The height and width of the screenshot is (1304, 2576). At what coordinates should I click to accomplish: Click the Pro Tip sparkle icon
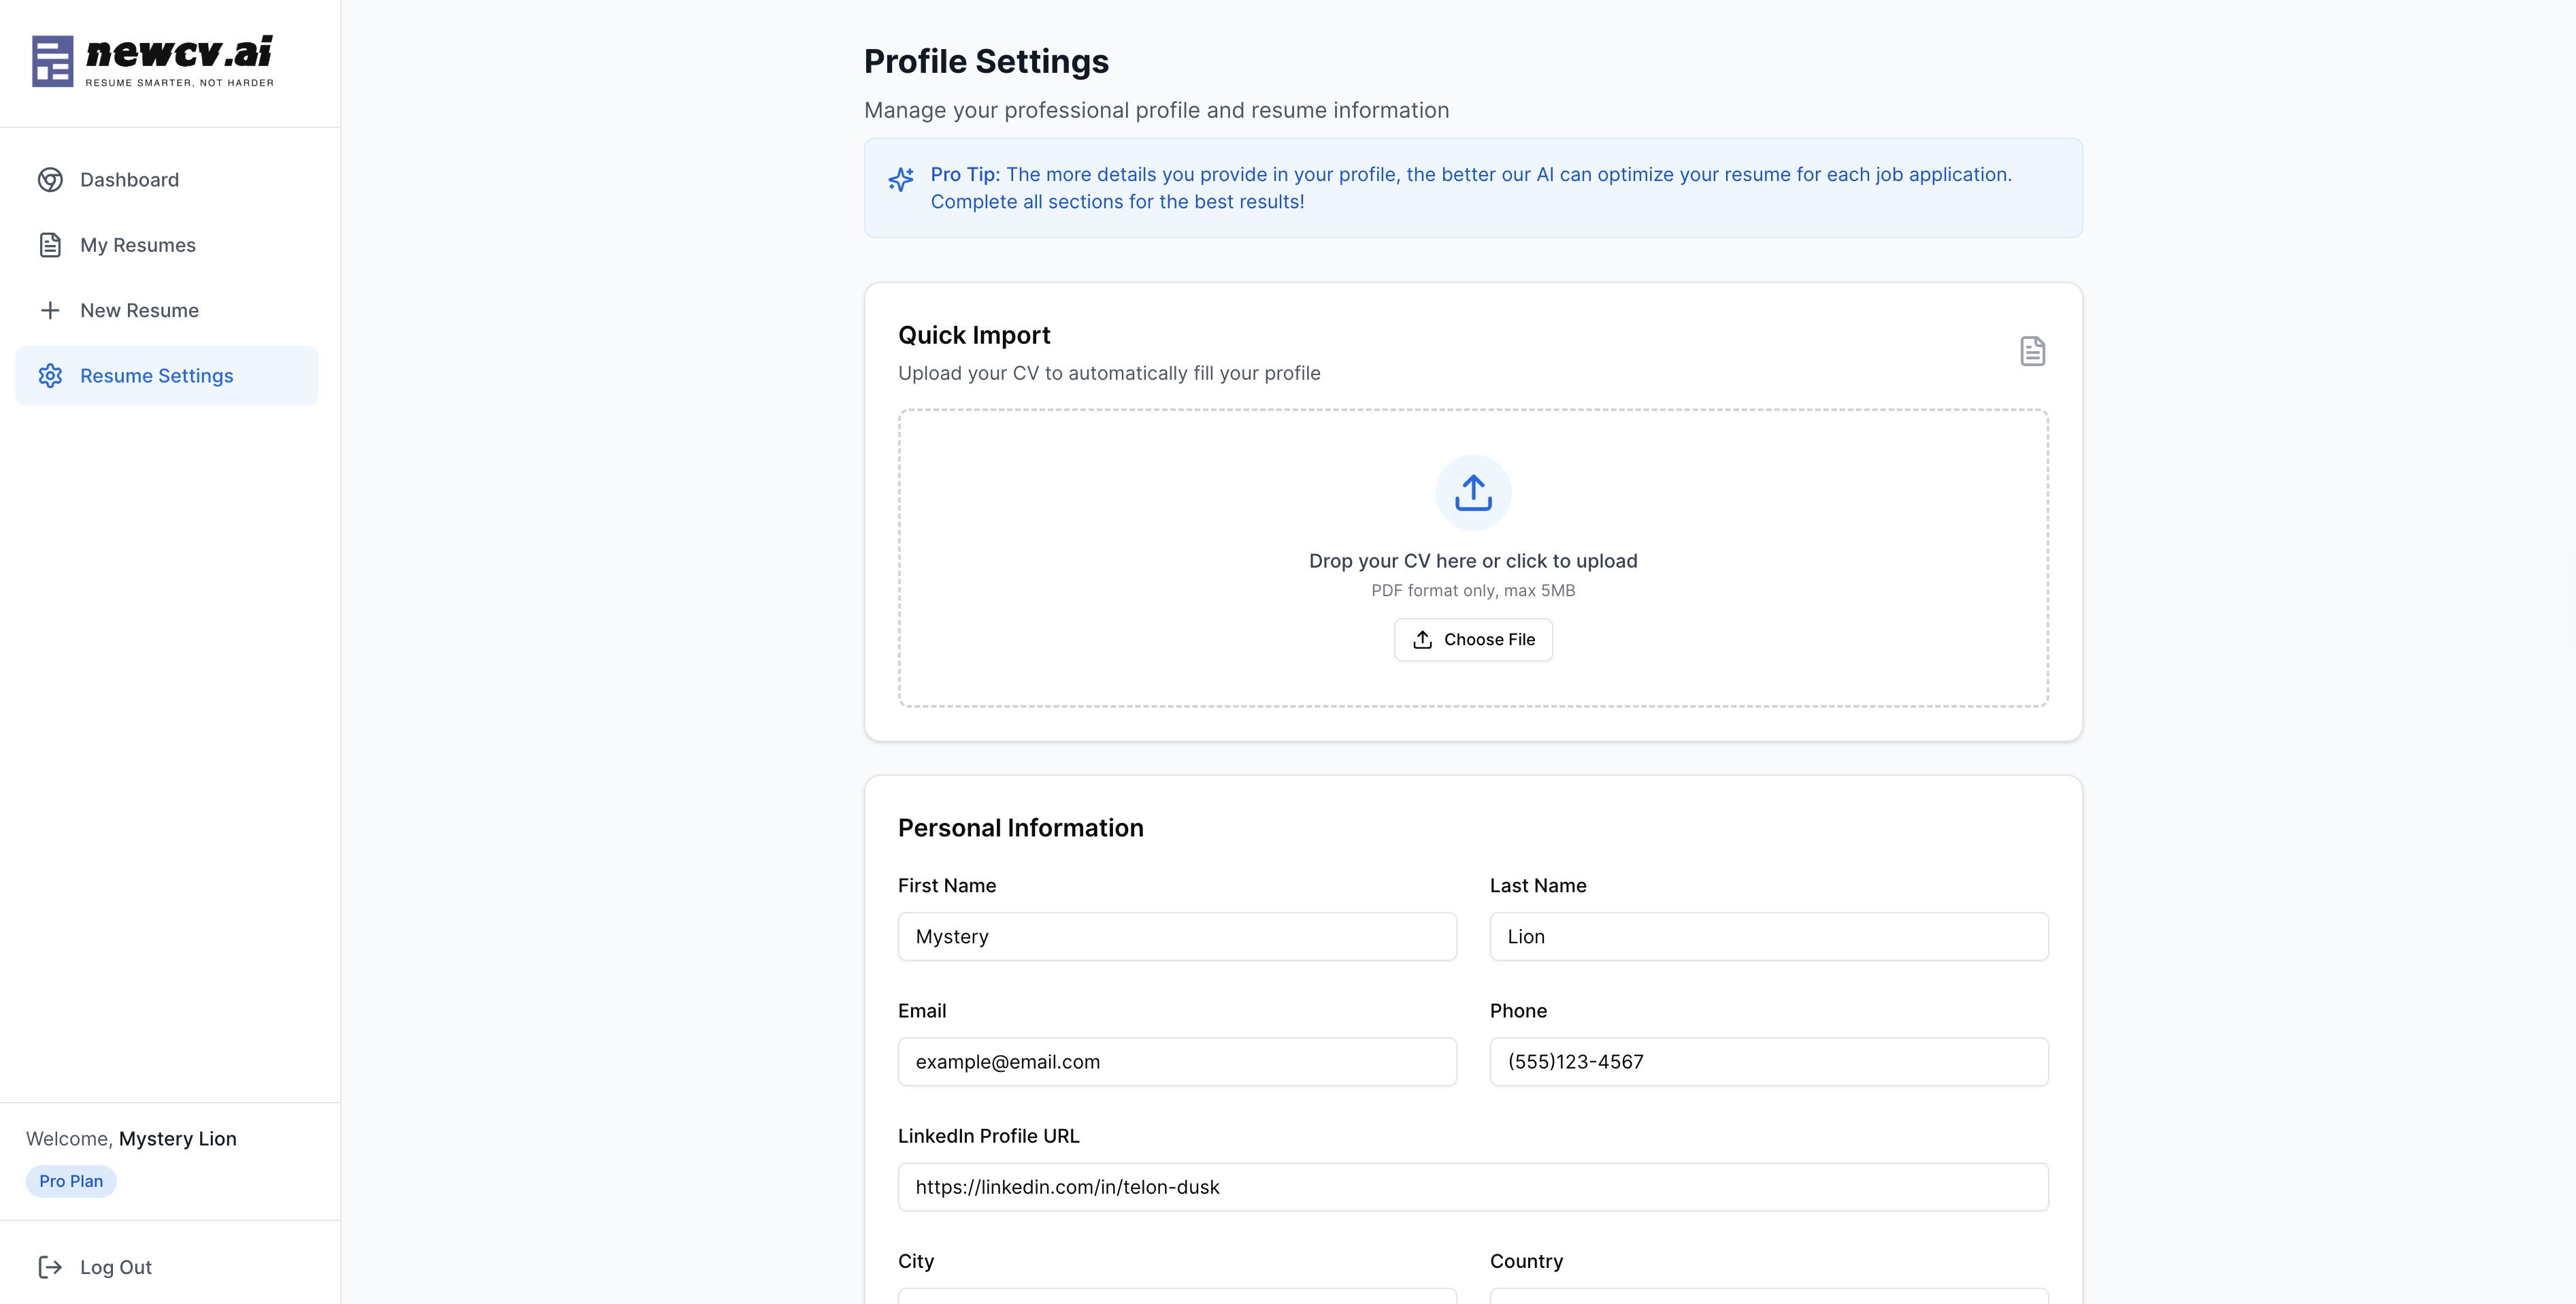pyautogui.click(x=900, y=180)
